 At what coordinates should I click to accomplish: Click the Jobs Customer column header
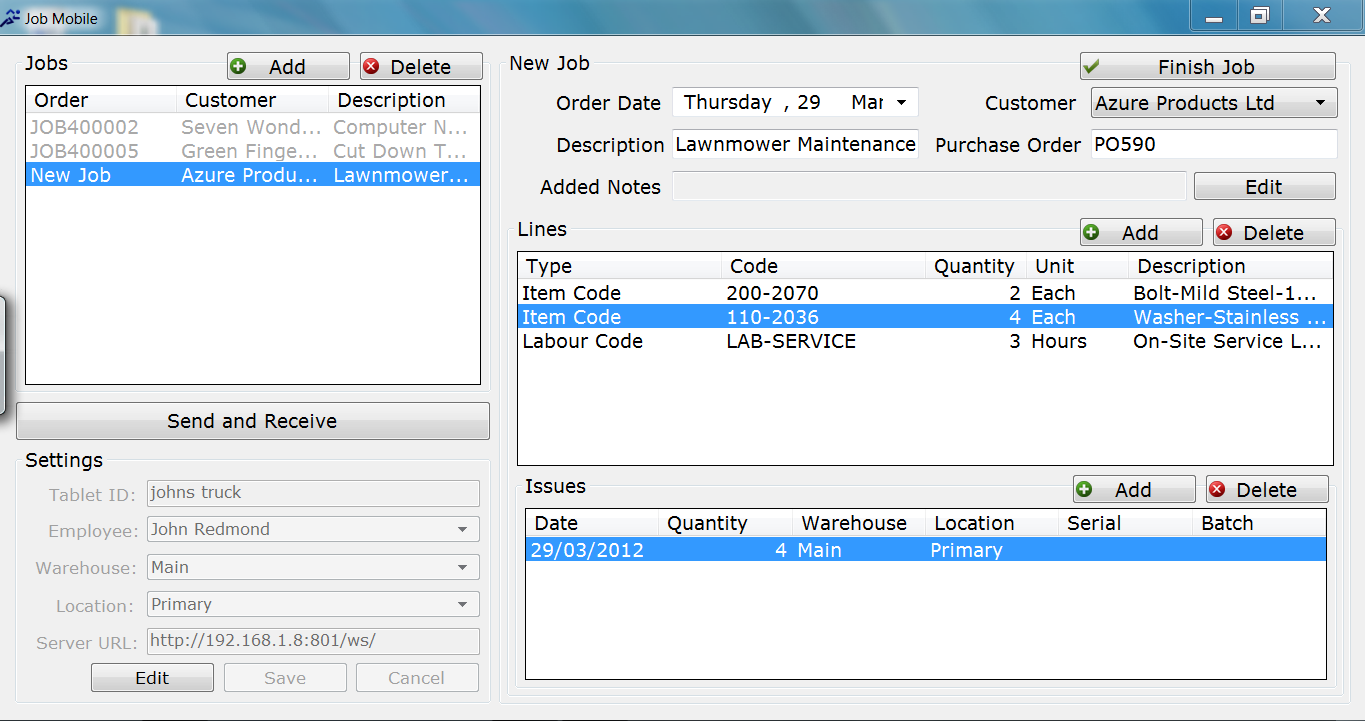pos(253,100)
